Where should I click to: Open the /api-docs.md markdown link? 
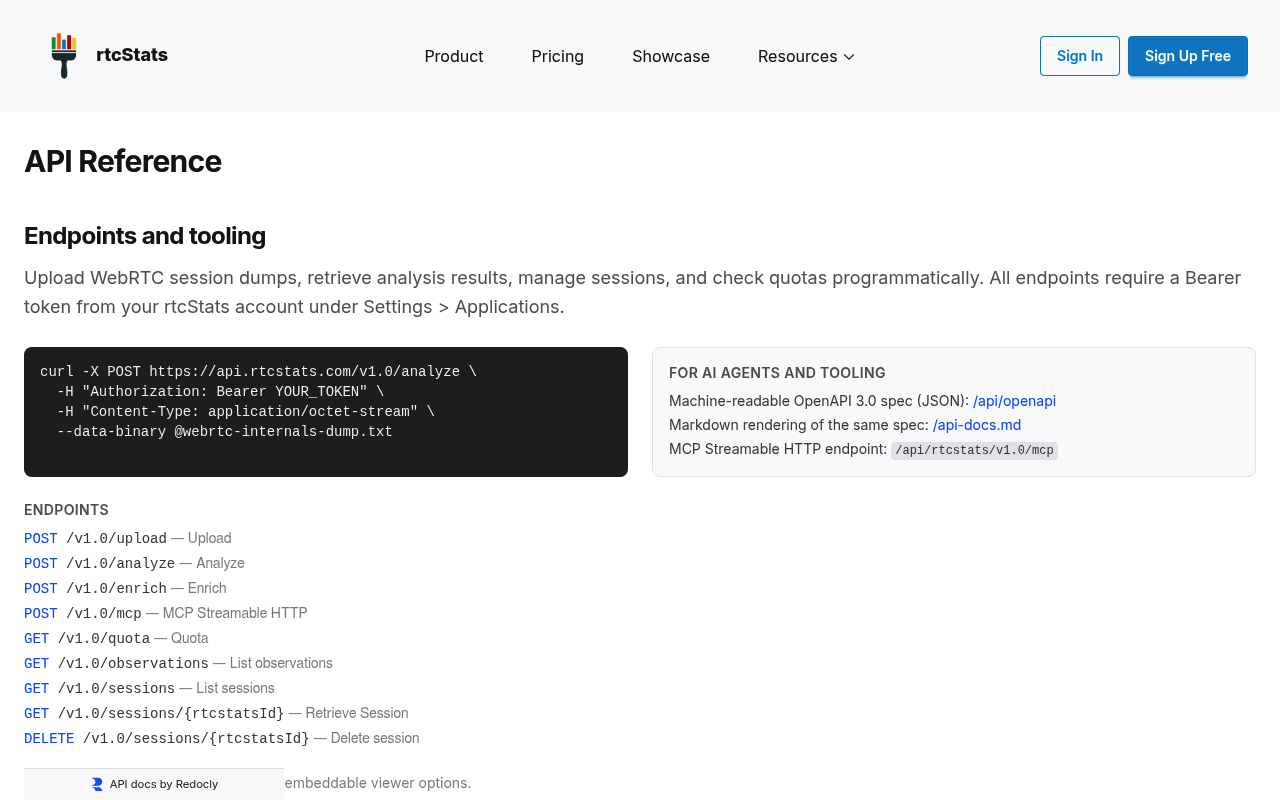click(x=977, y=425)
